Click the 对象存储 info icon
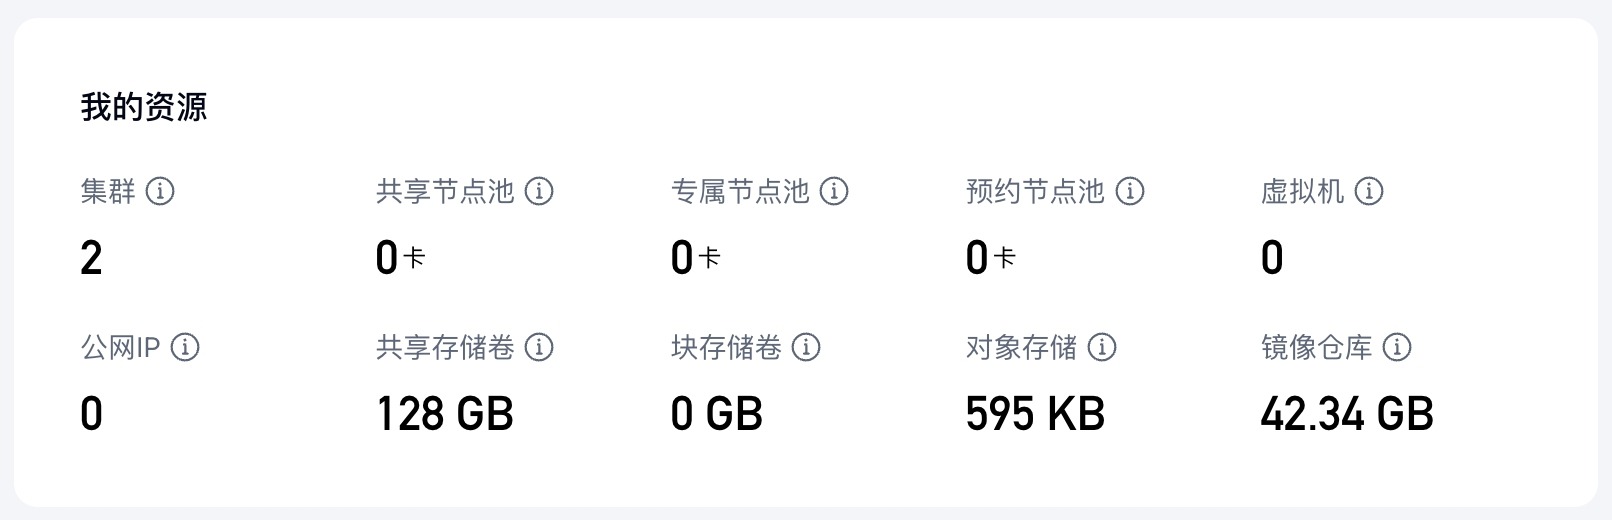Viewport: 1612px width, 520px height. coord(1102,347)
